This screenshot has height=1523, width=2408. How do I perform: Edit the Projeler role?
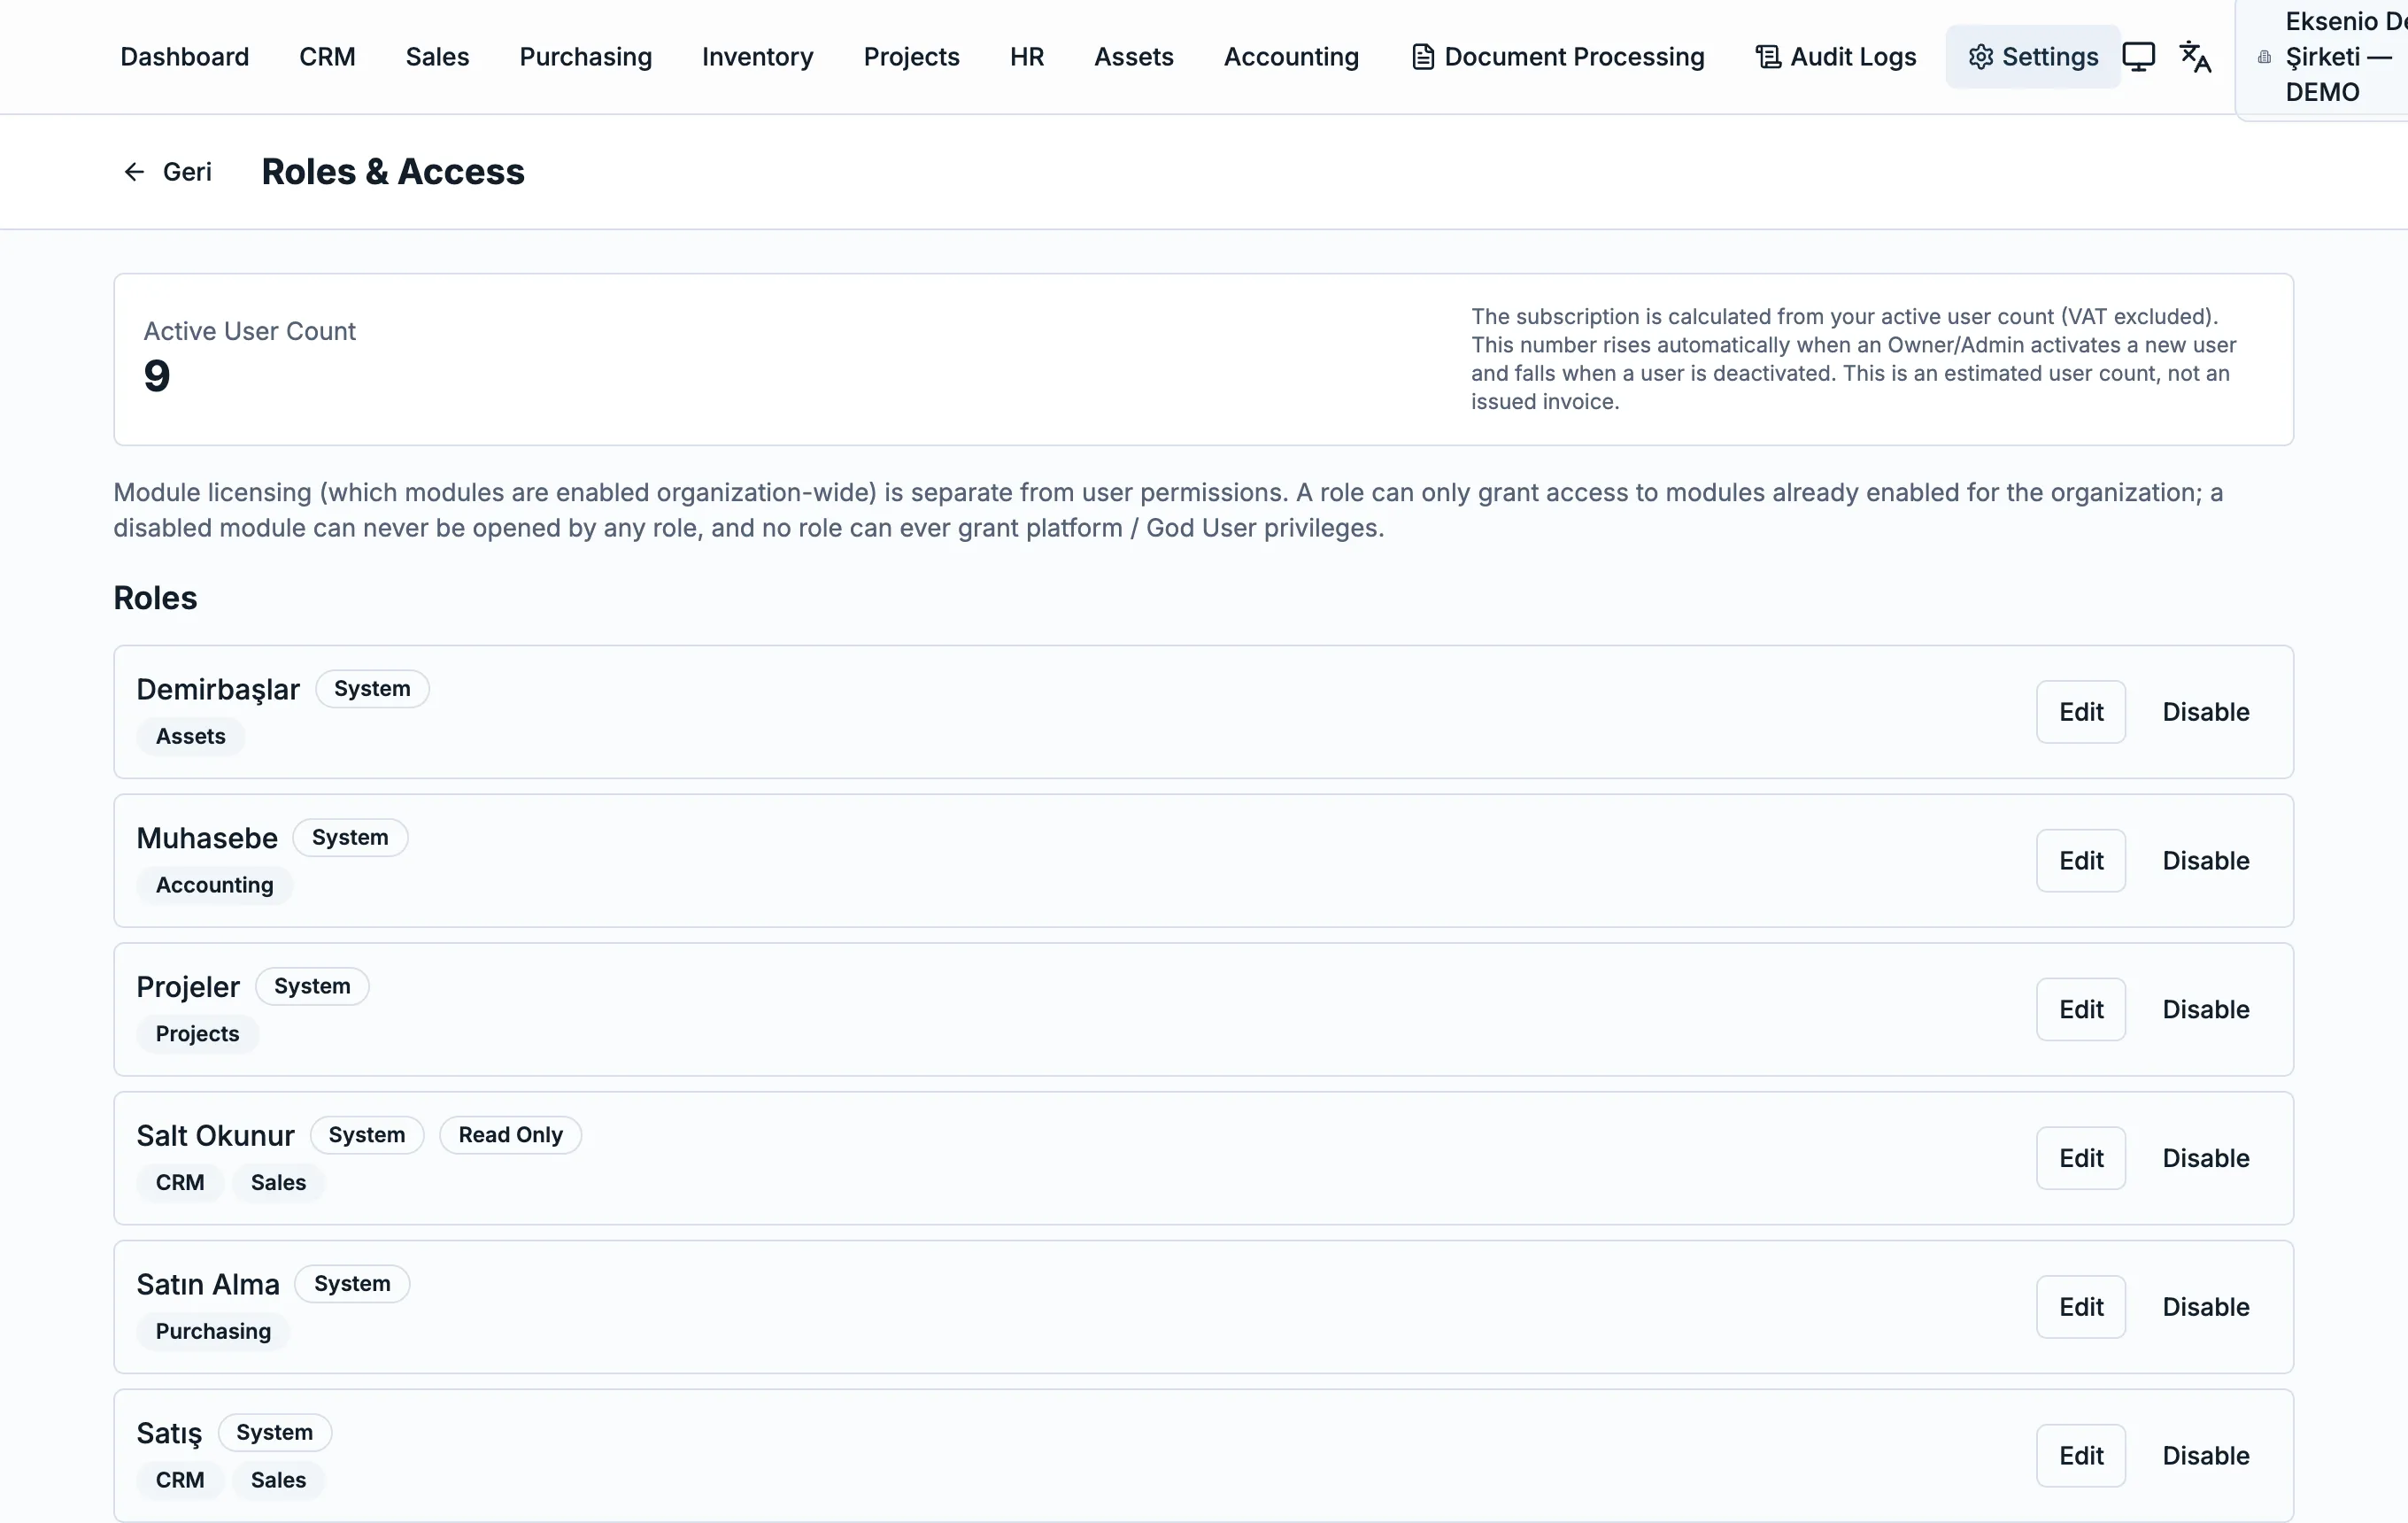[x=2081, y=1010]
